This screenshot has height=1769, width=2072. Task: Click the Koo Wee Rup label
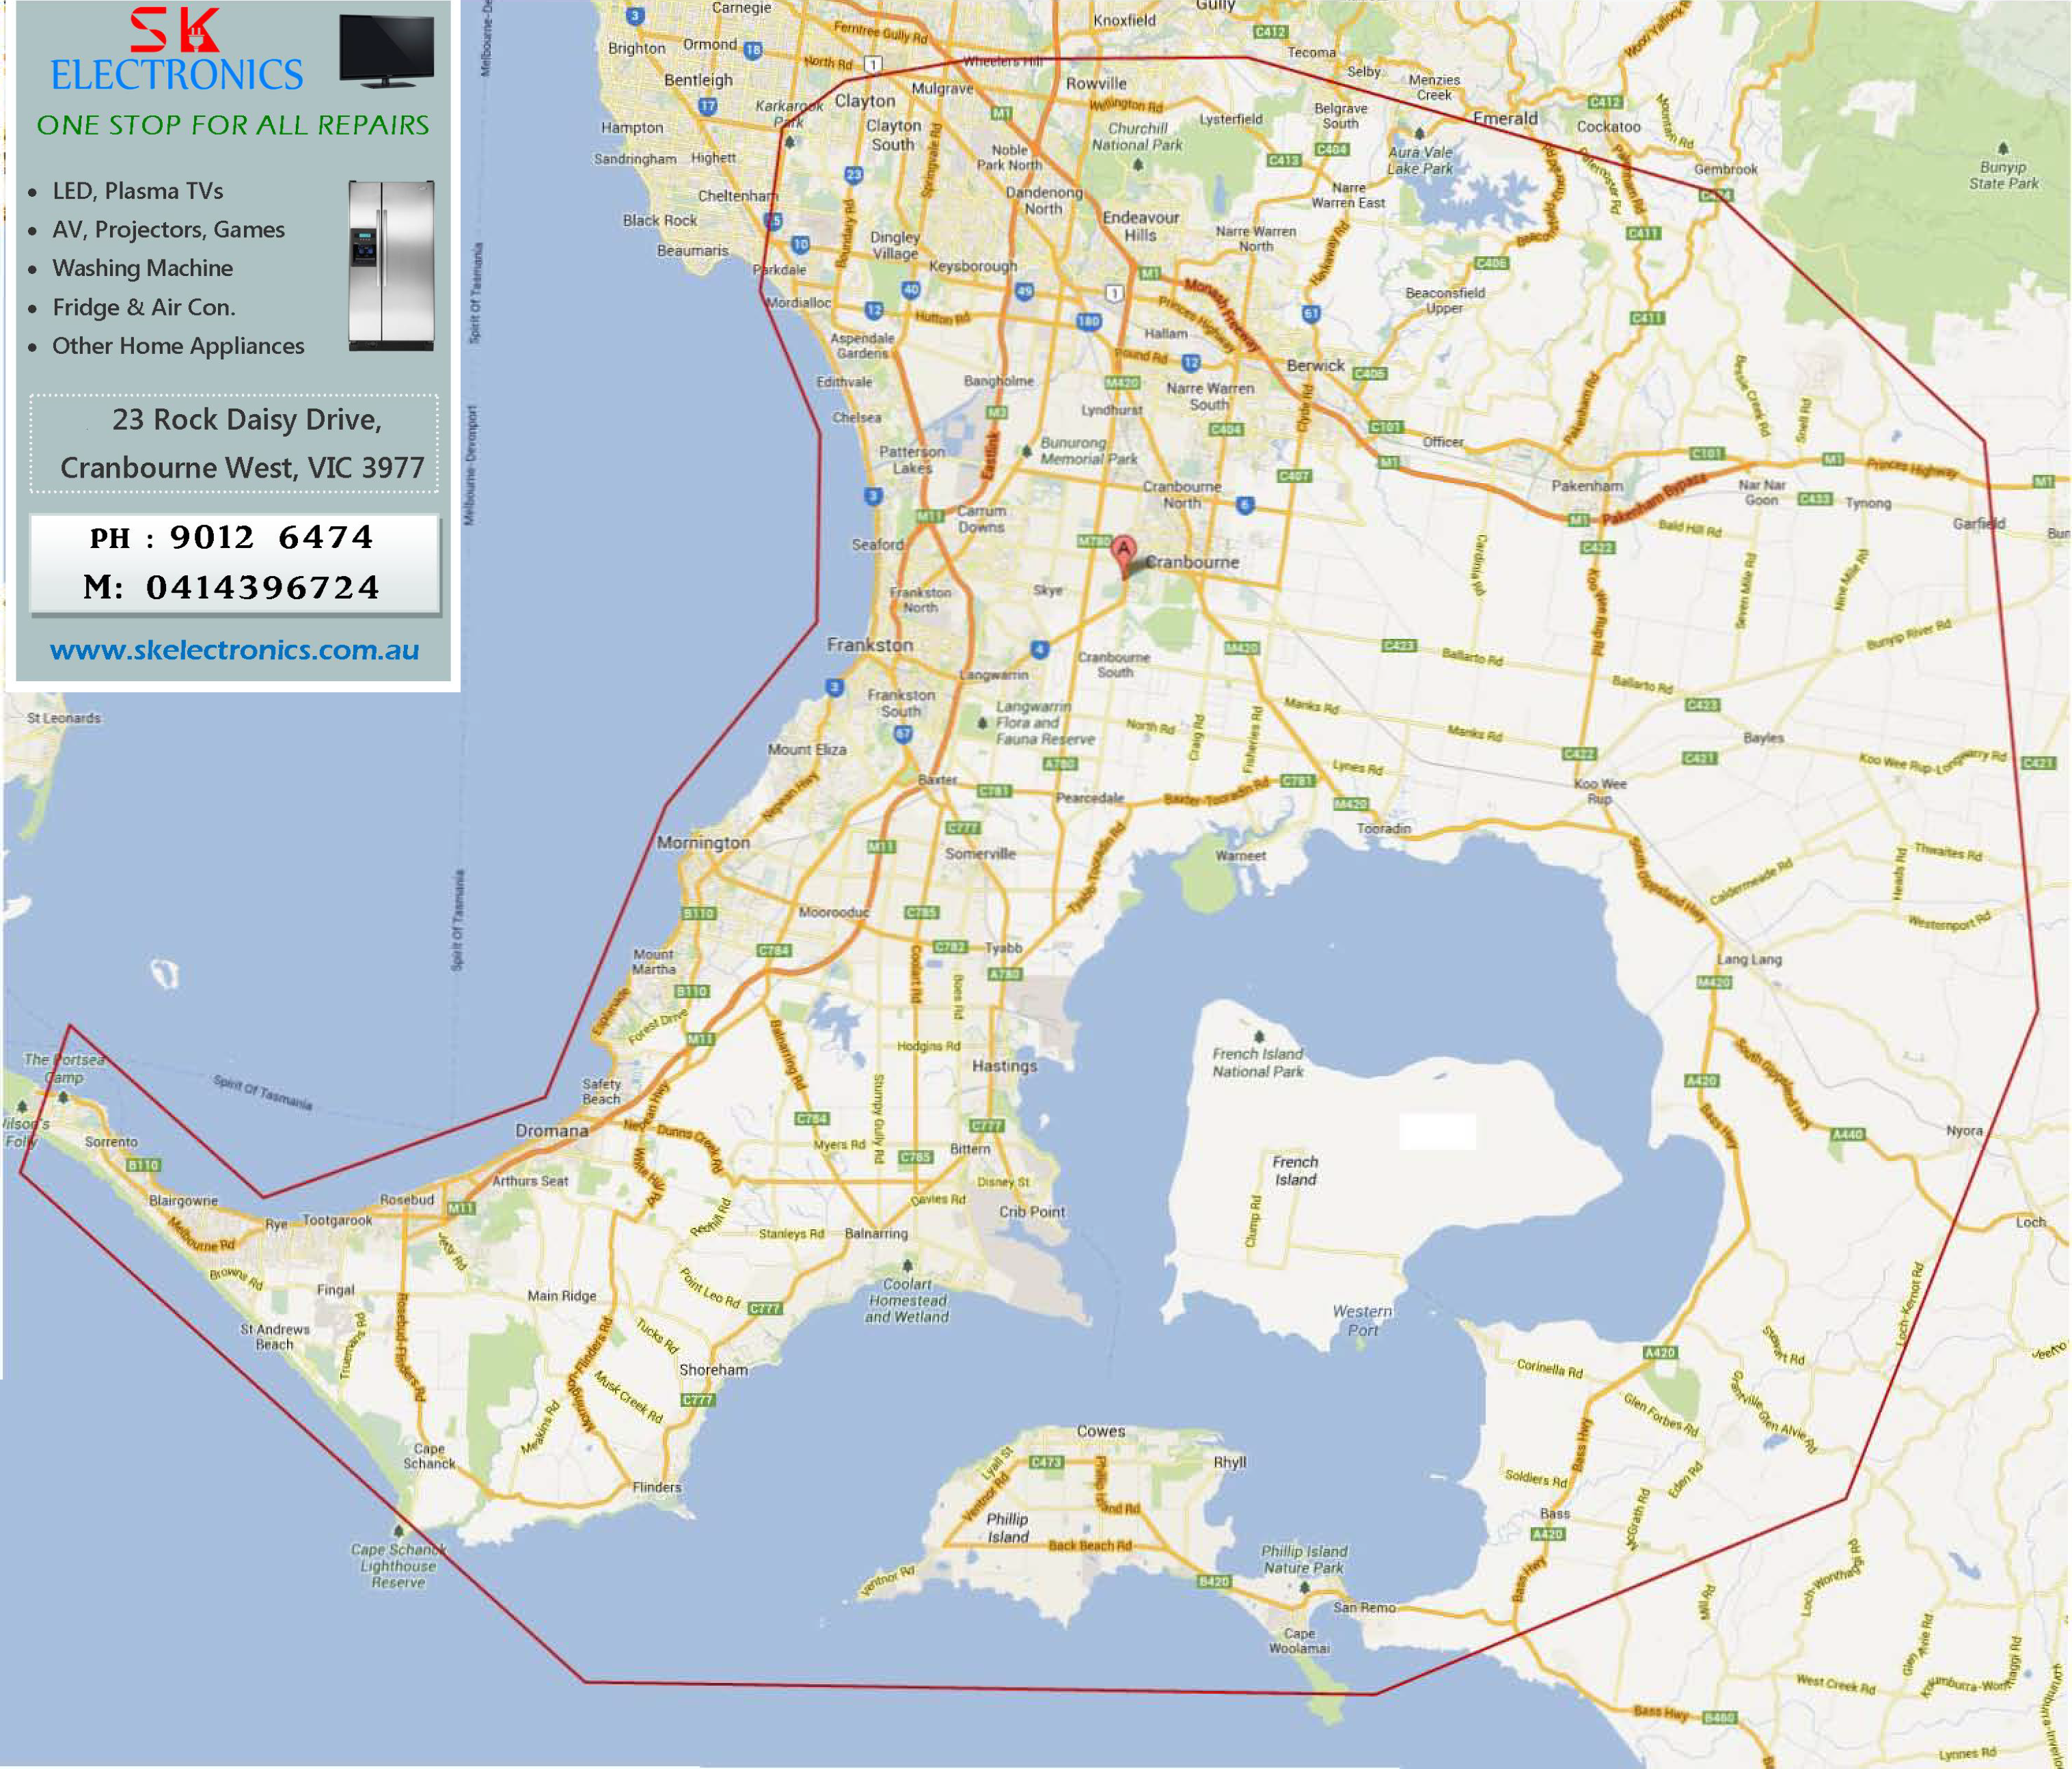1600,791
